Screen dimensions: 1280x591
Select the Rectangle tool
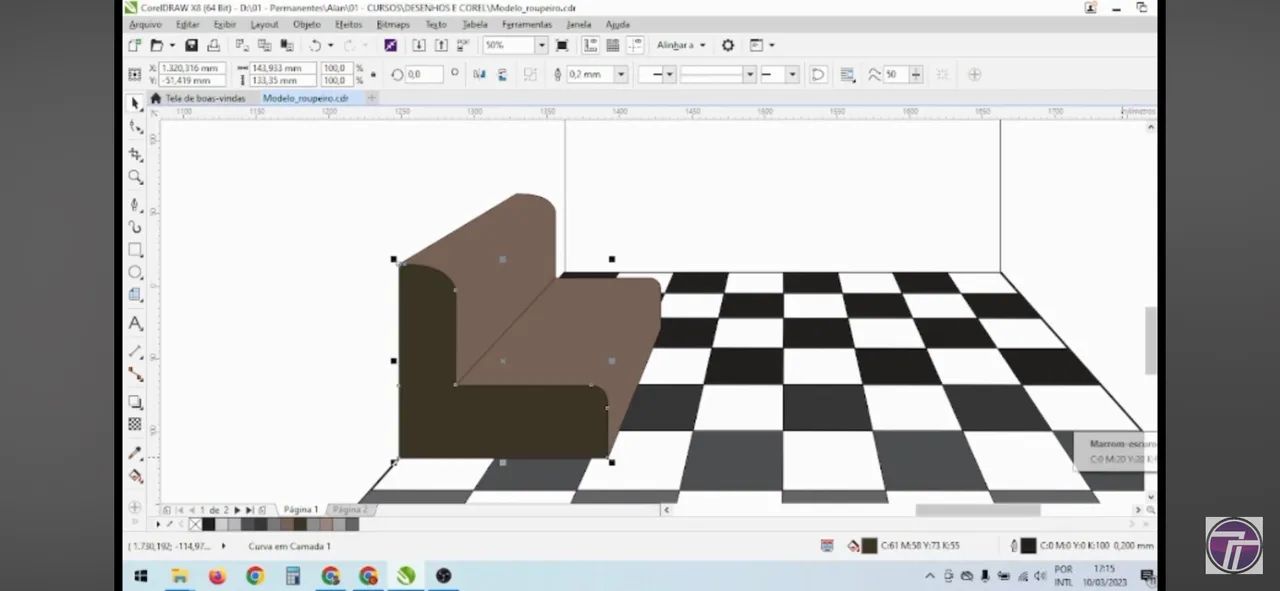(135, 250)
